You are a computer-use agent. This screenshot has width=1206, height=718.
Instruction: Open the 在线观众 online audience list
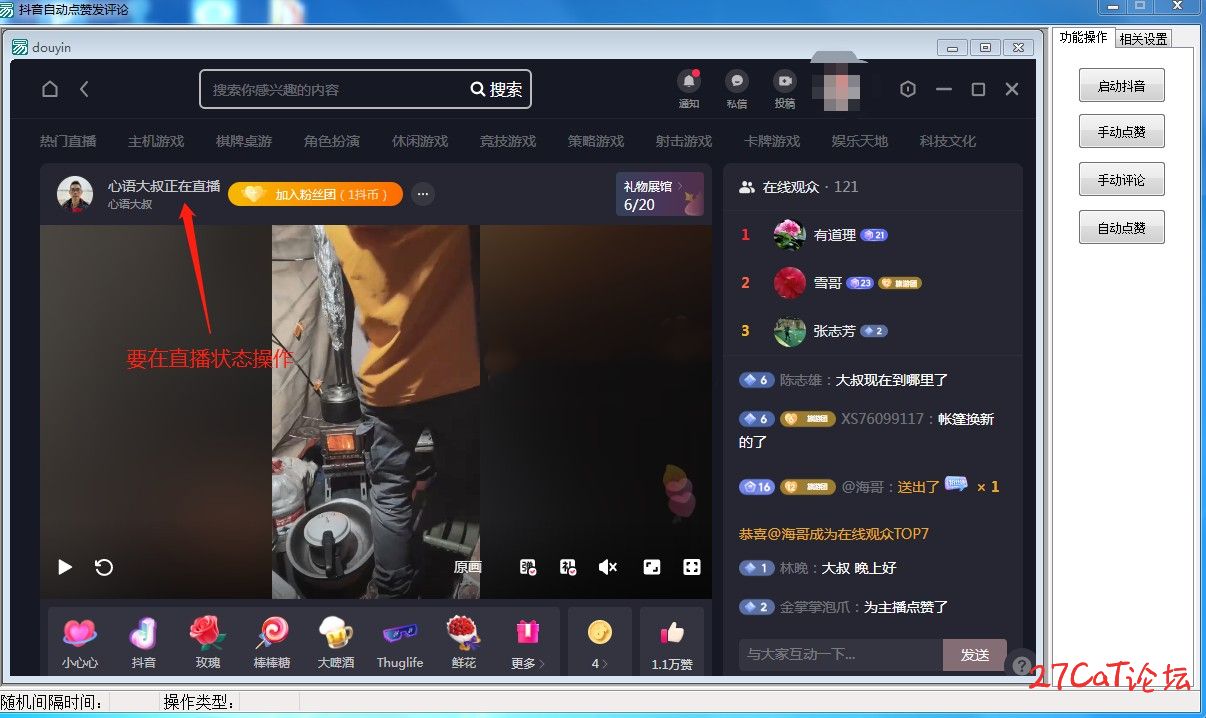click(x=799, y=187)
